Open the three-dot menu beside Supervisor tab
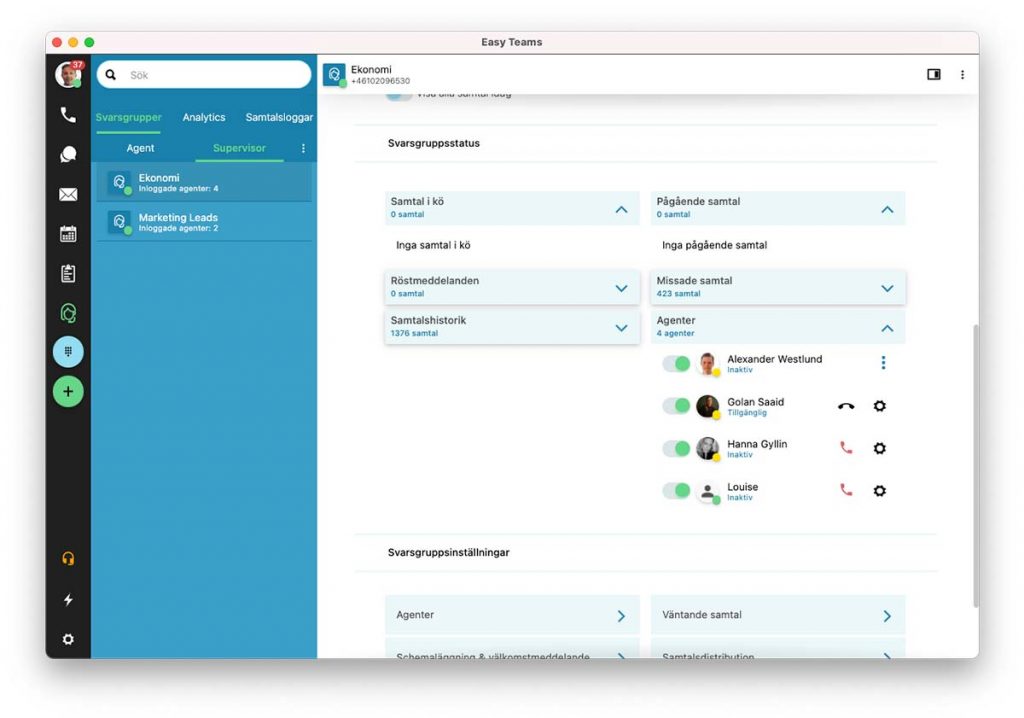Viewport: 1024px width, 718px height. (303, 148)
